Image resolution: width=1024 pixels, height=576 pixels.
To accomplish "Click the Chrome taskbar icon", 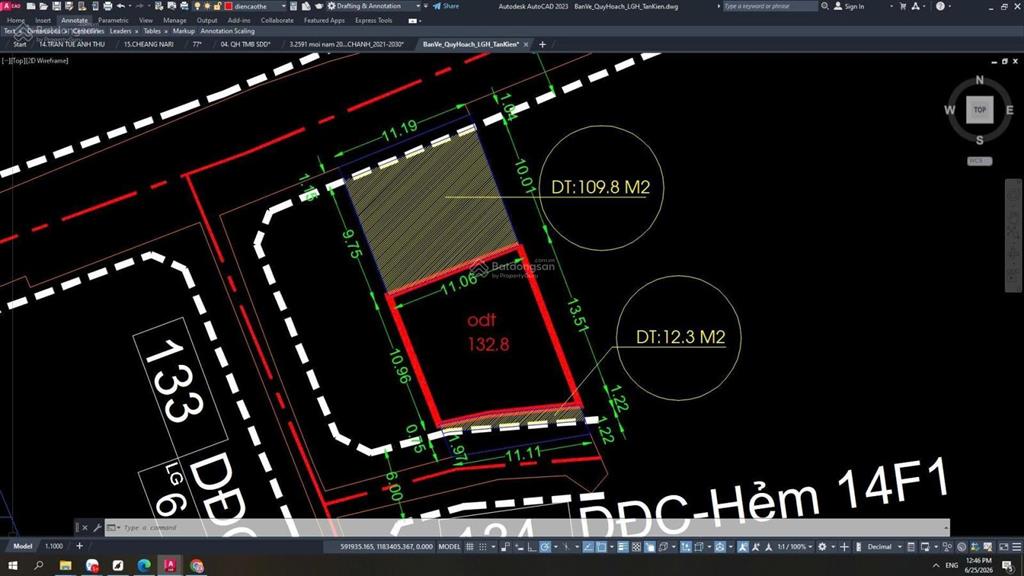I will point(197,565).
